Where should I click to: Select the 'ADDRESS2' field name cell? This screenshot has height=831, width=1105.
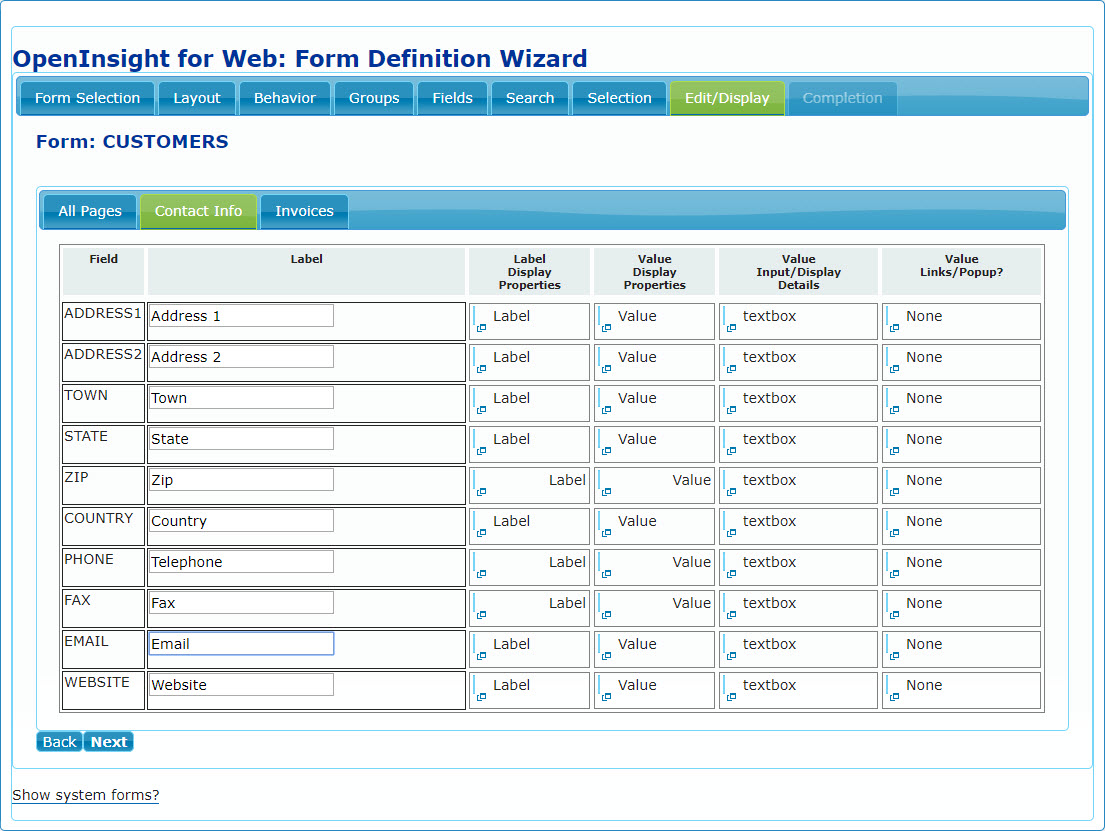104,362
